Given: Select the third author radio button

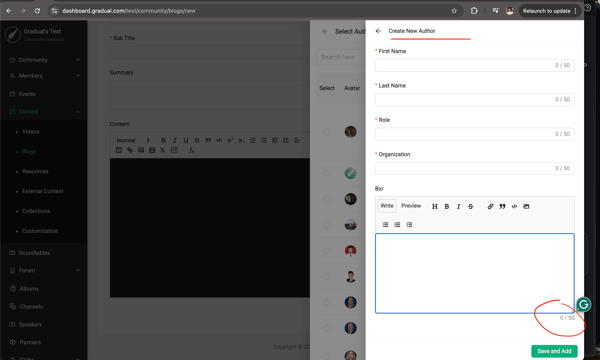Looking at the screenshot, I should click(x=327, y=199).
